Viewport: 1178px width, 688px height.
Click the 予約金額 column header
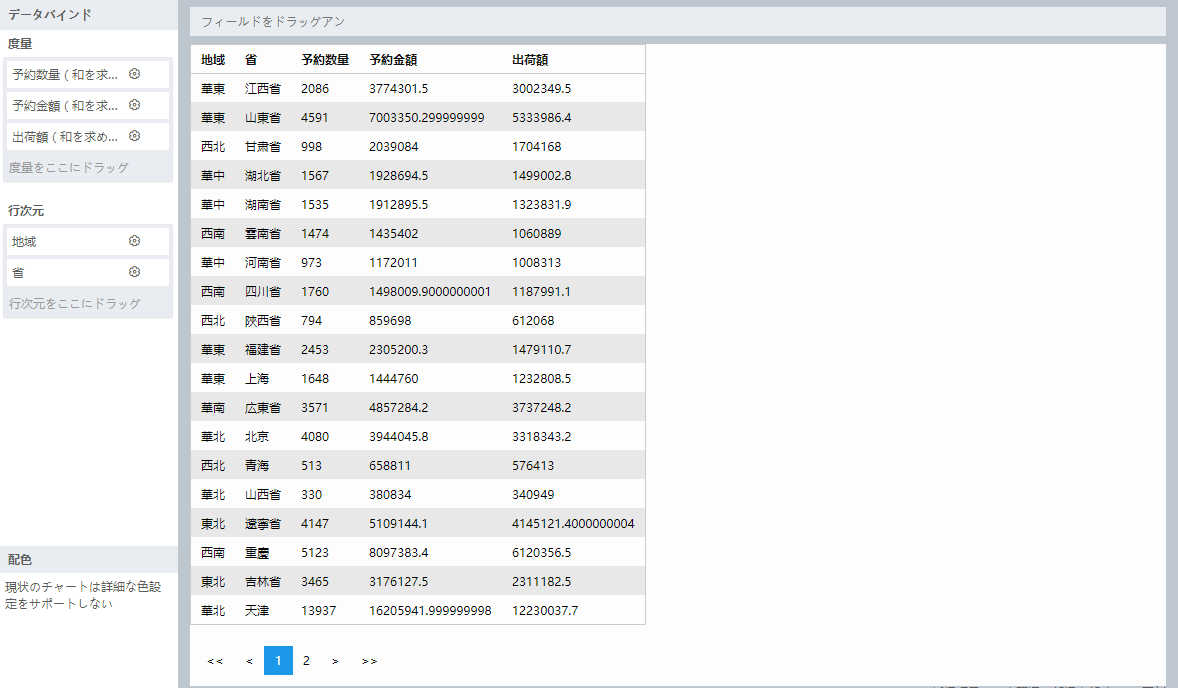click(393, 59)
